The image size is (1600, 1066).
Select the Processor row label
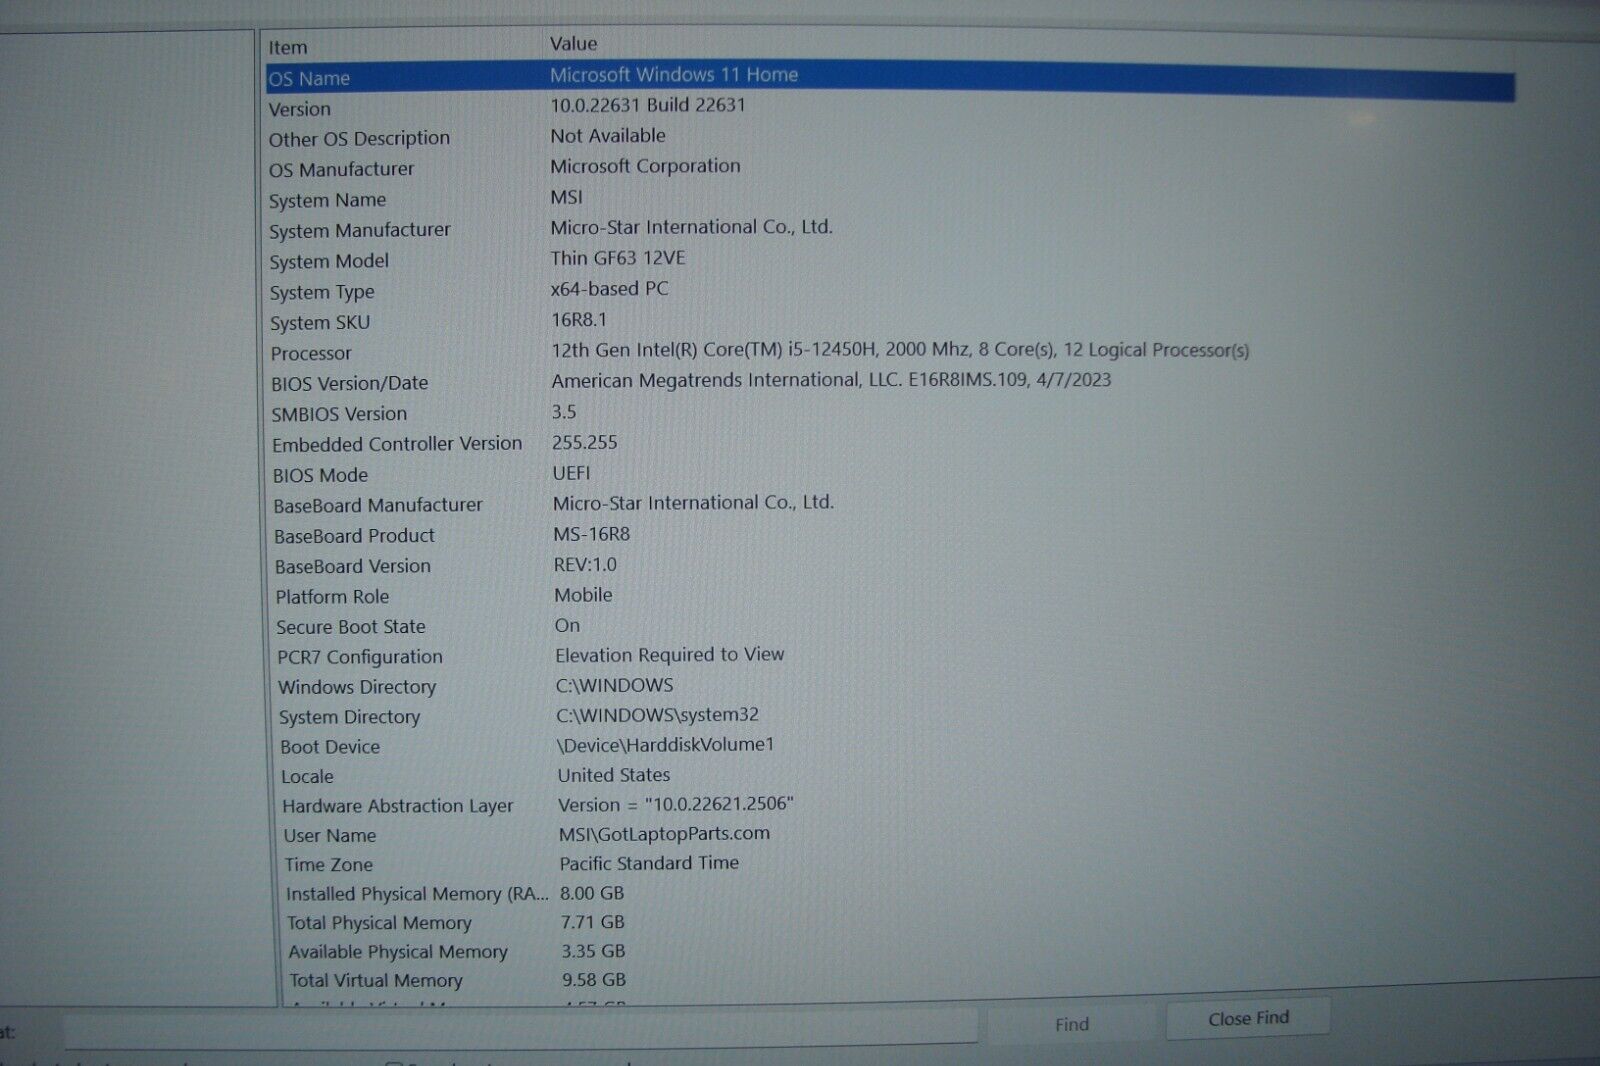point(311,353)
